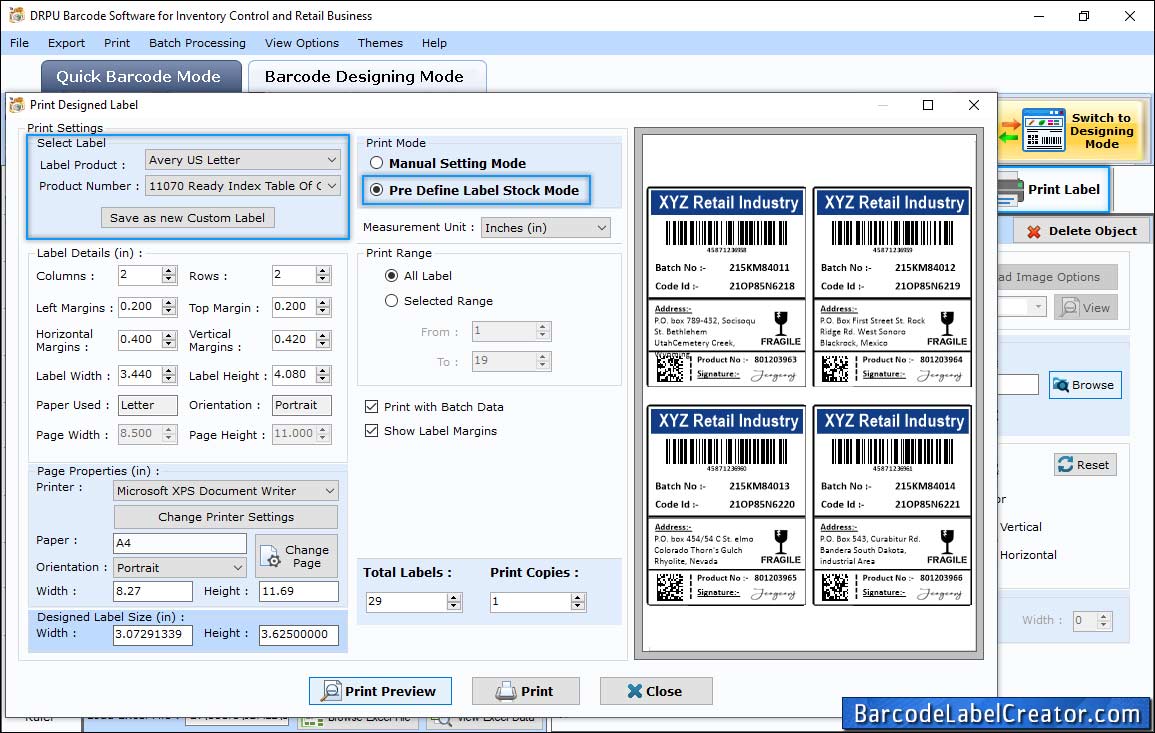Viewport: 1155px width, 733px height.
Task: Open the Measurement Unit dropdown
Action: tap(545, 228)
